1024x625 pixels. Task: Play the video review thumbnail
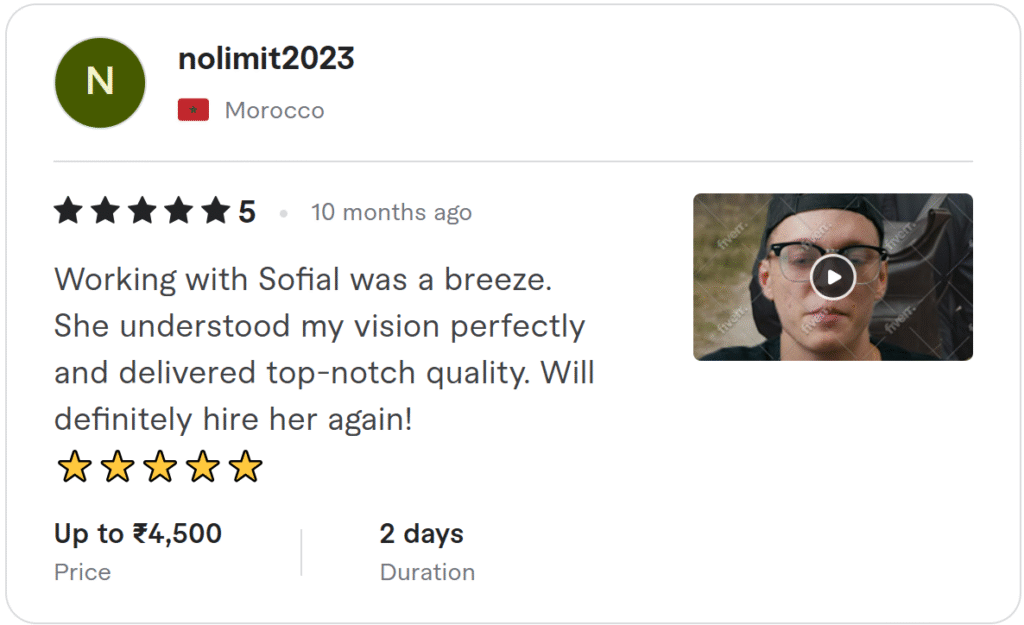click(x=832, y=276)
